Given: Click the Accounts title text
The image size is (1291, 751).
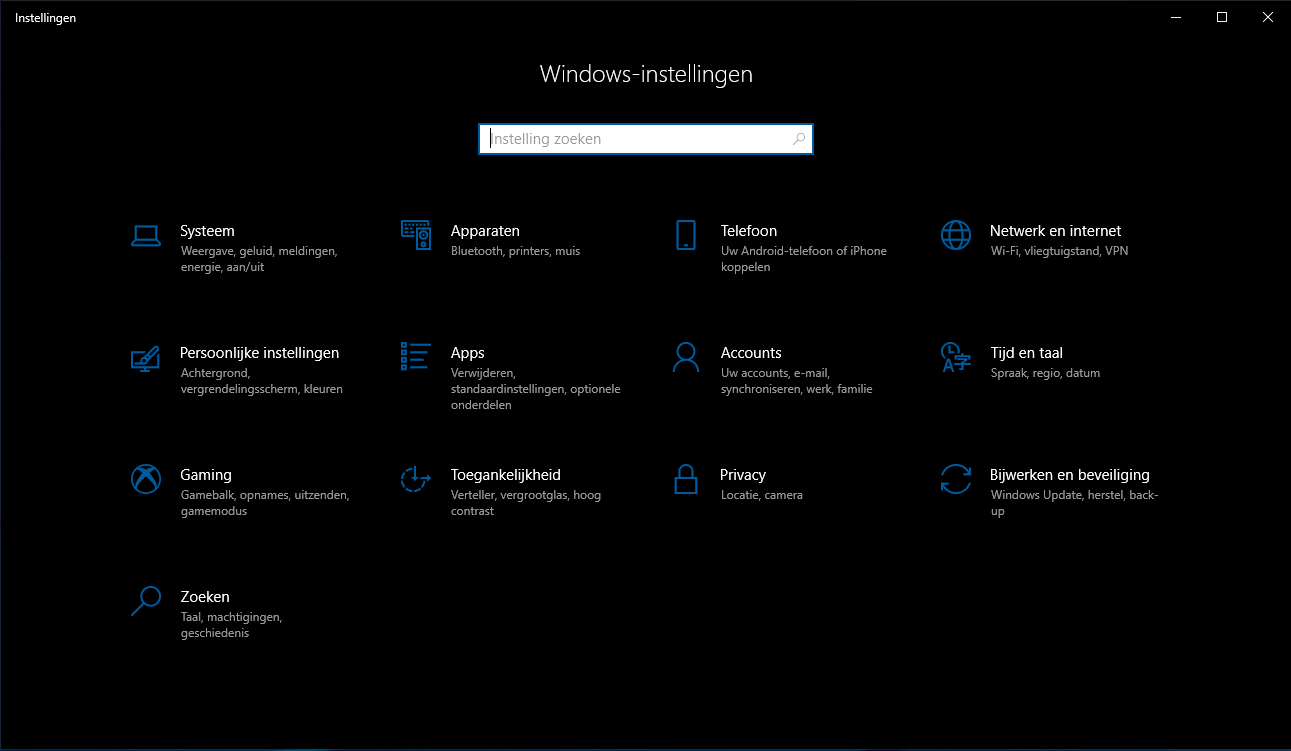Looking at the screenshot, I should click(751, 353).
